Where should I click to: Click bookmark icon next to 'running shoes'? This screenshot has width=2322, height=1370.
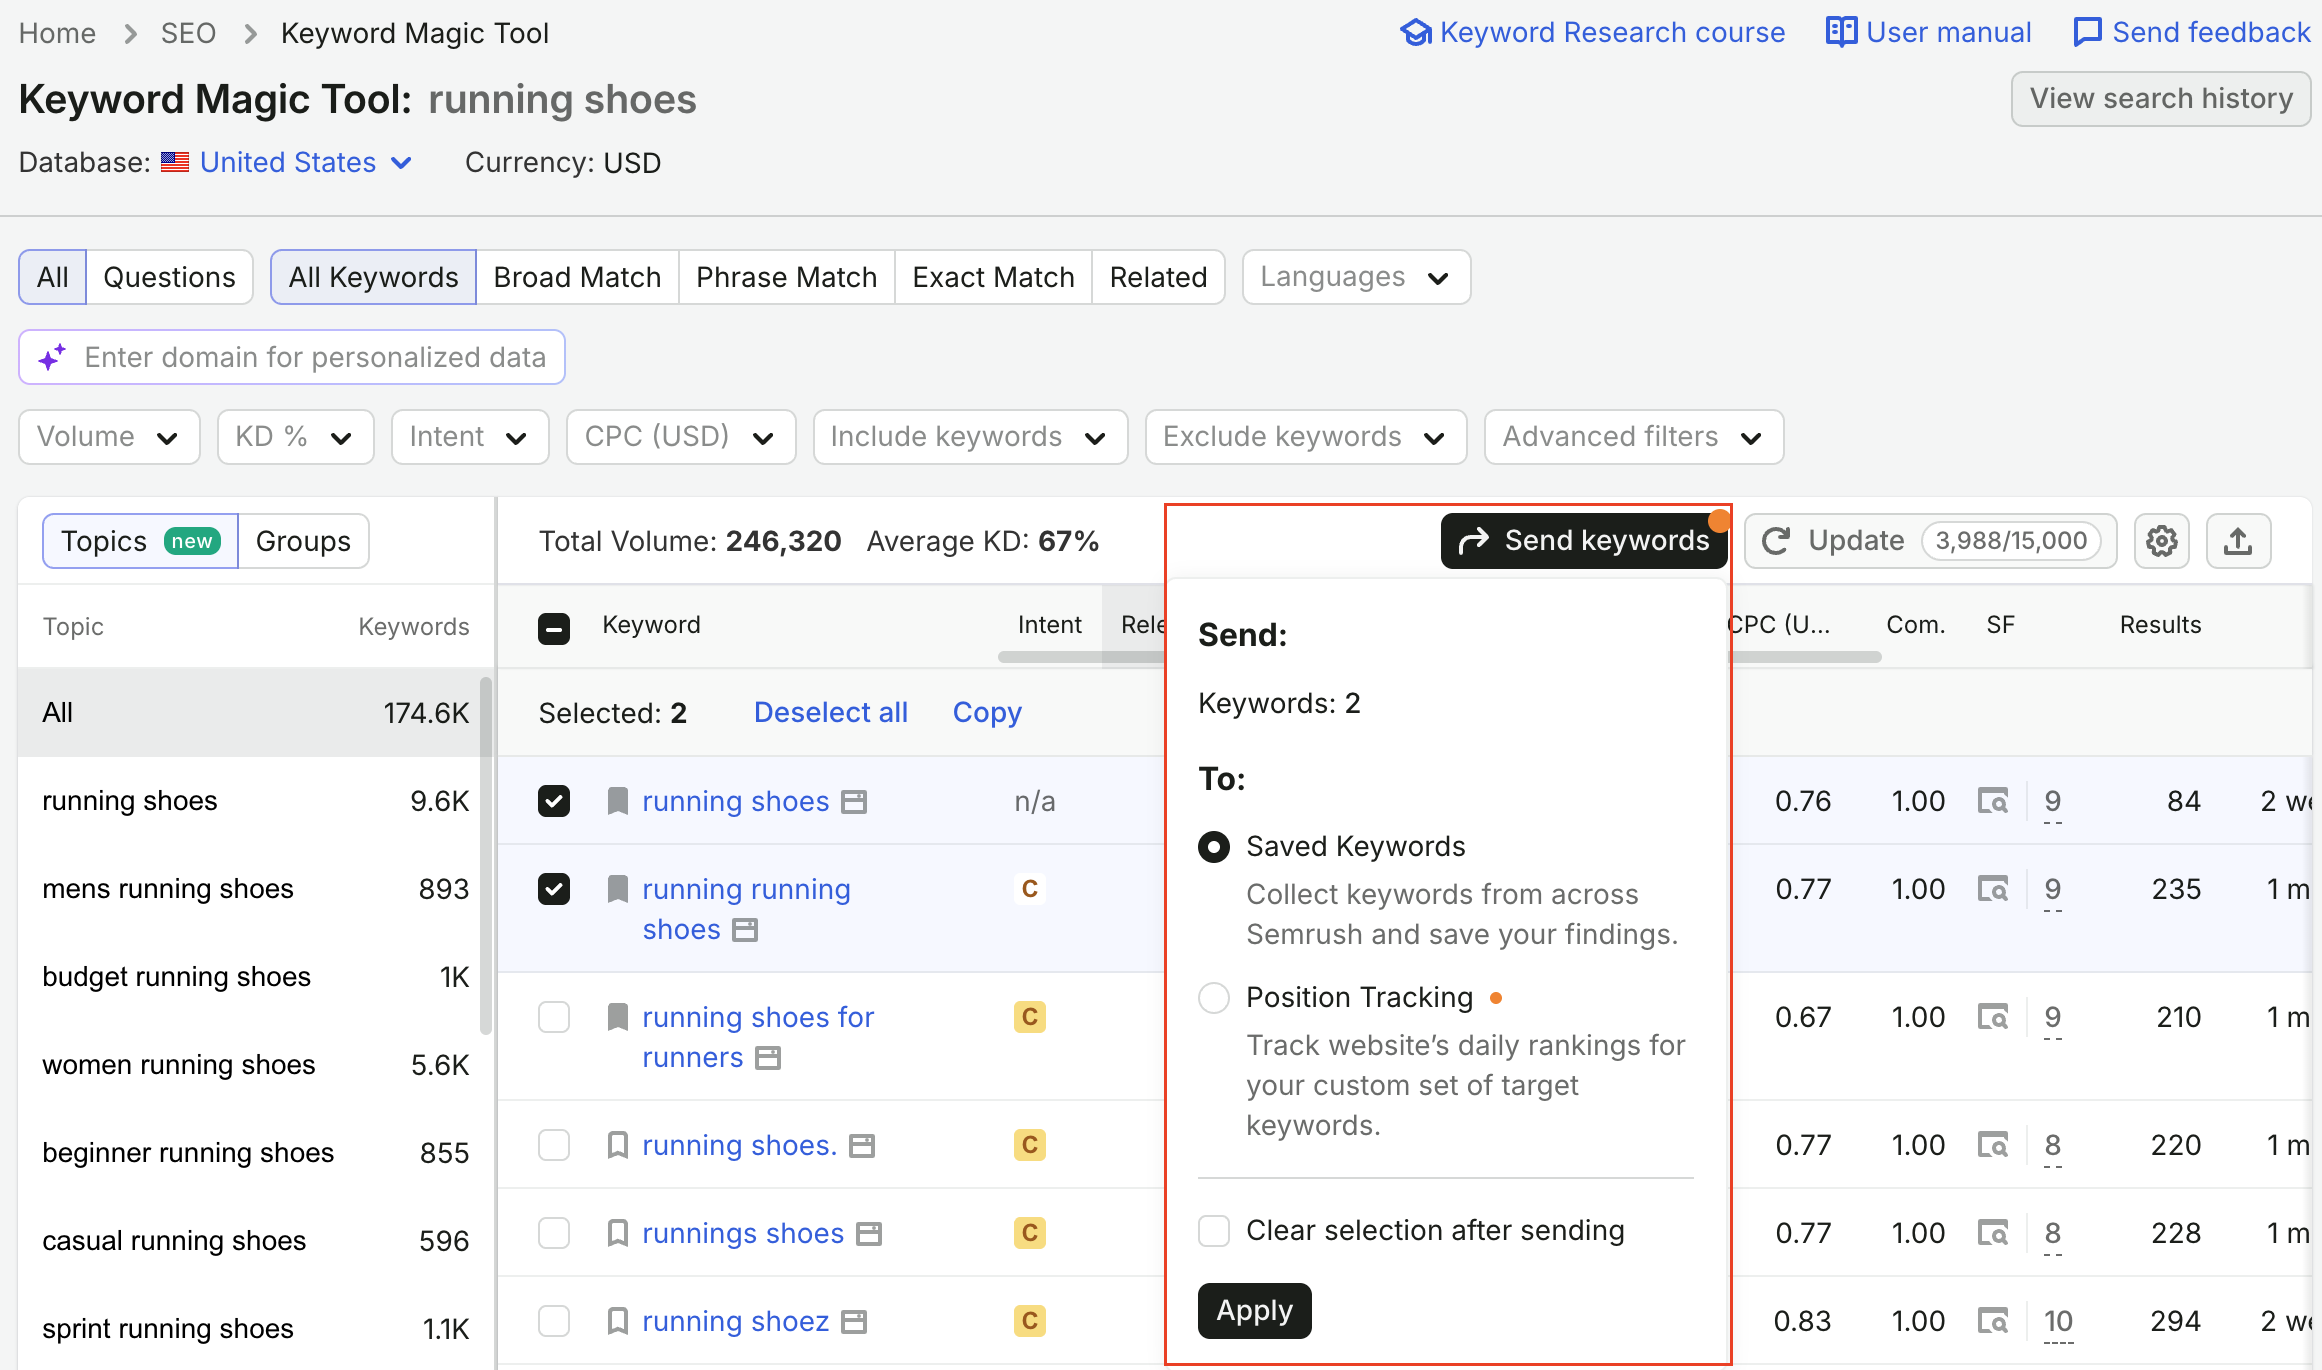coord(618,801)
